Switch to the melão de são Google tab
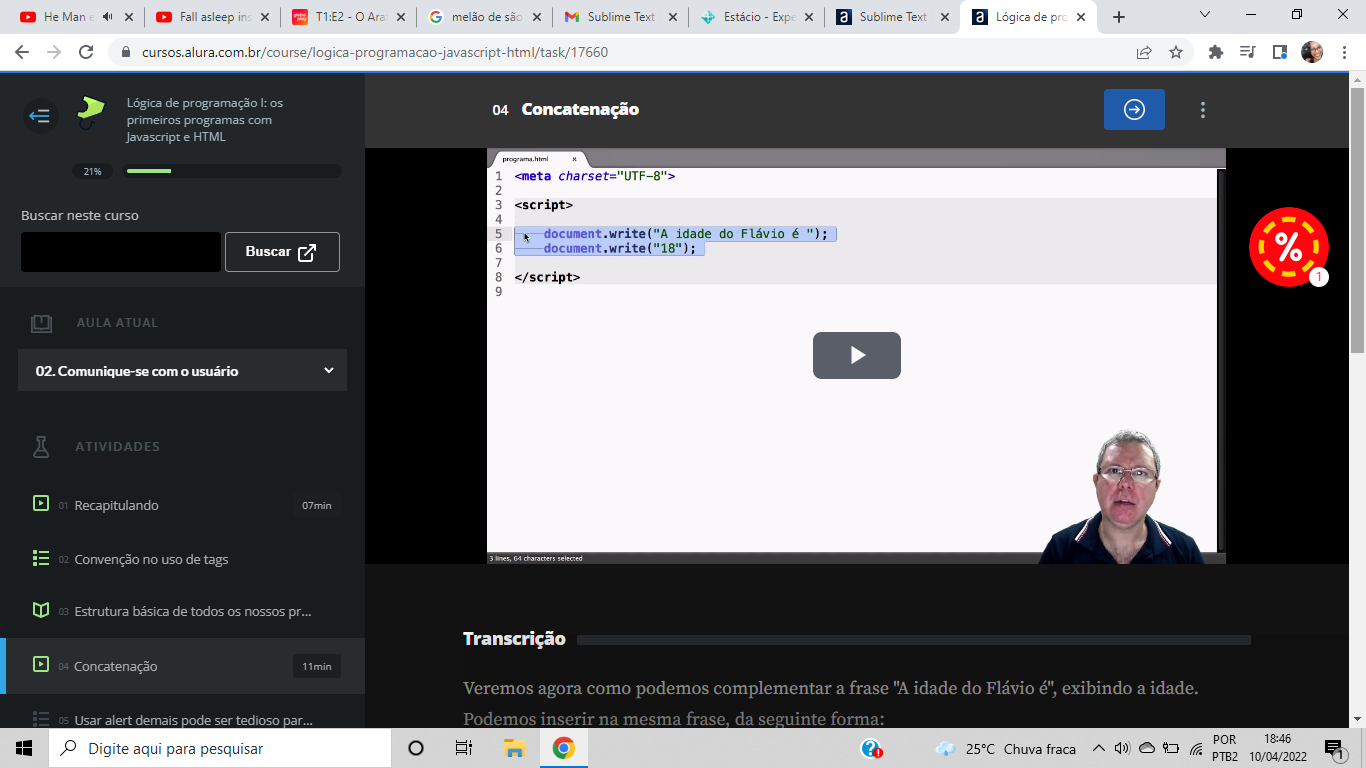This screenshot has height=768, width=1366. point(485,17)
